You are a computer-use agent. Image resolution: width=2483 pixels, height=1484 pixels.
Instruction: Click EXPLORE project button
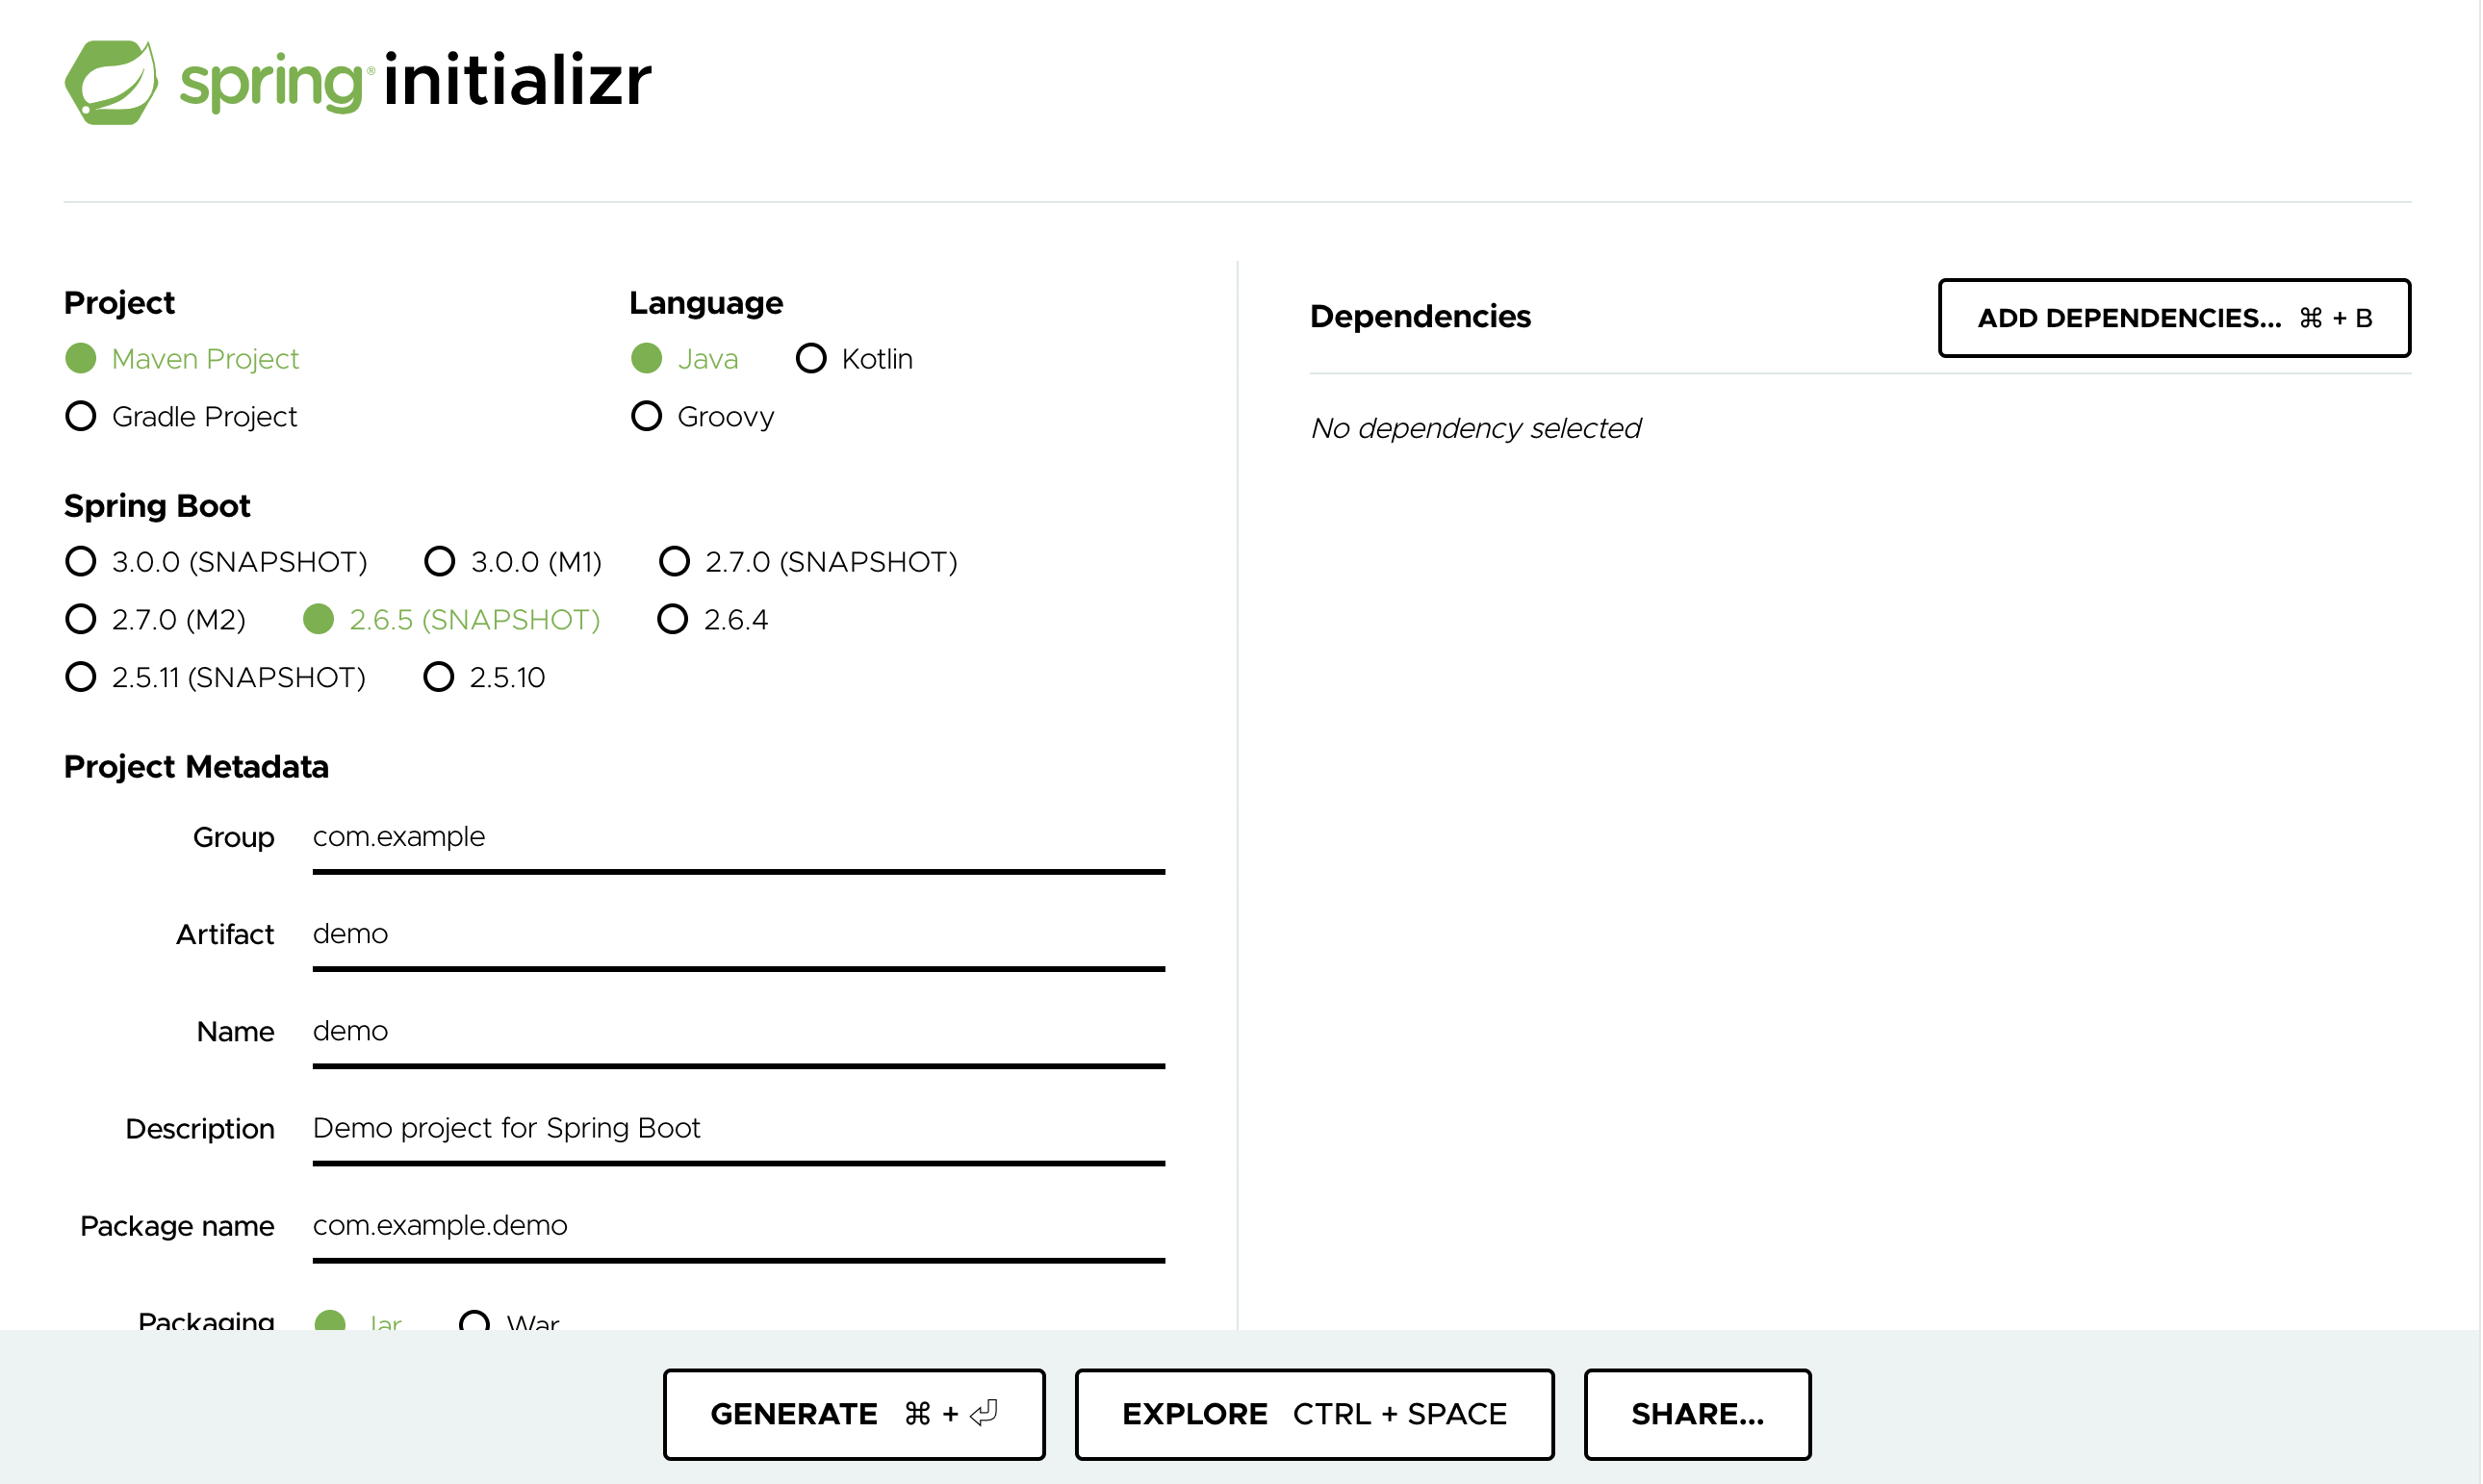(x=1314, y=1414)
